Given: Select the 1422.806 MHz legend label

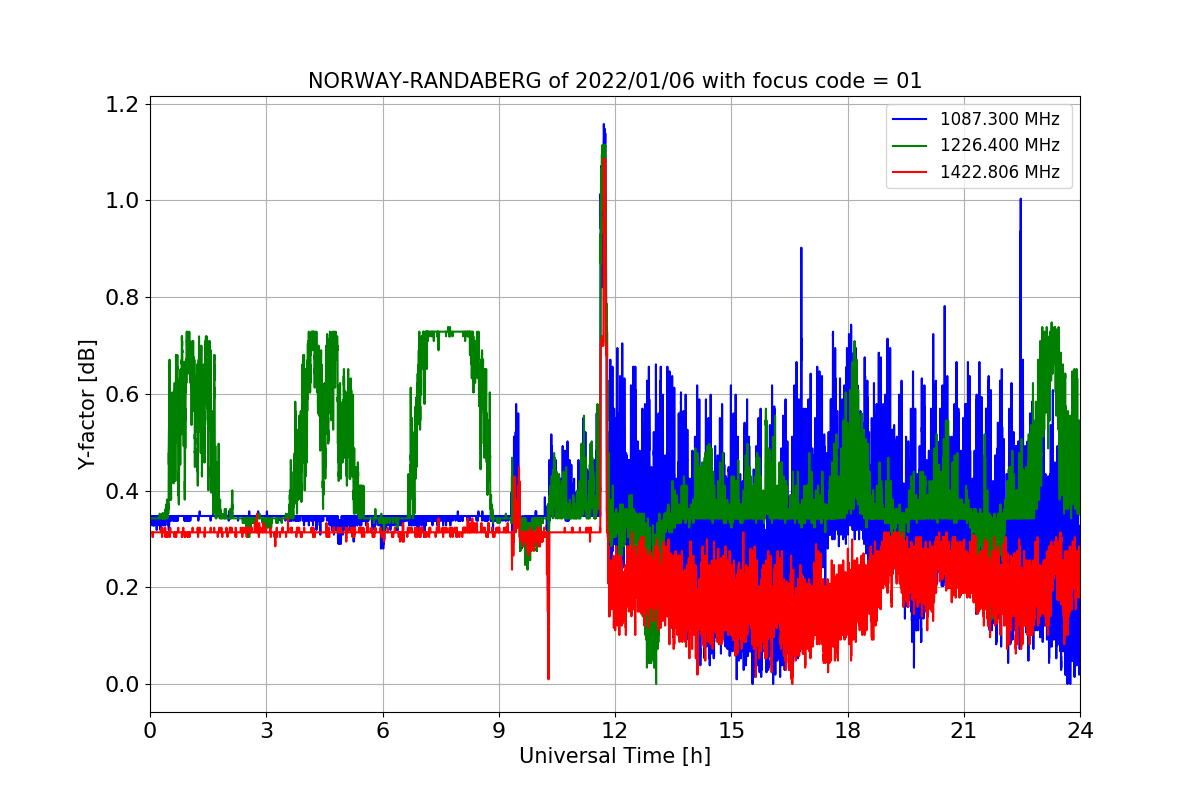Looking at the screenshot, I should tap(1000, 172).
